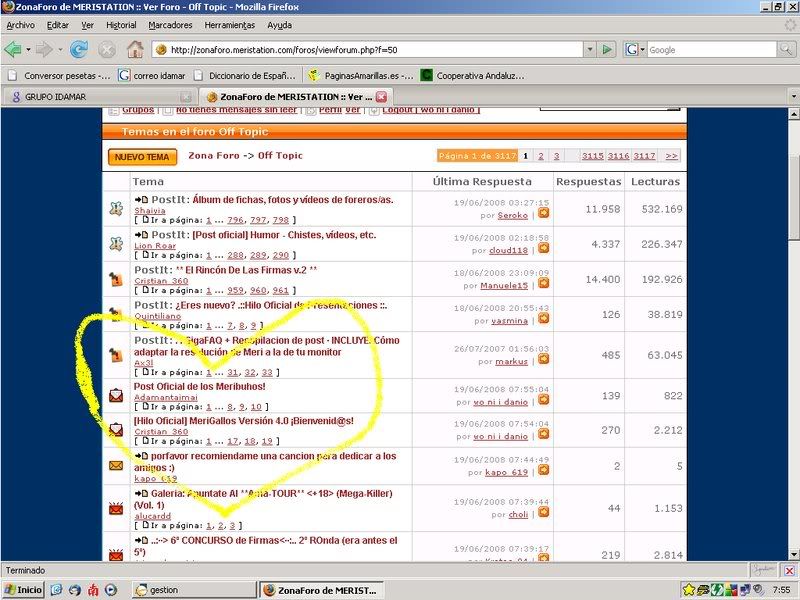
Task: Click in the Google search field
Action: pos(712,49)
